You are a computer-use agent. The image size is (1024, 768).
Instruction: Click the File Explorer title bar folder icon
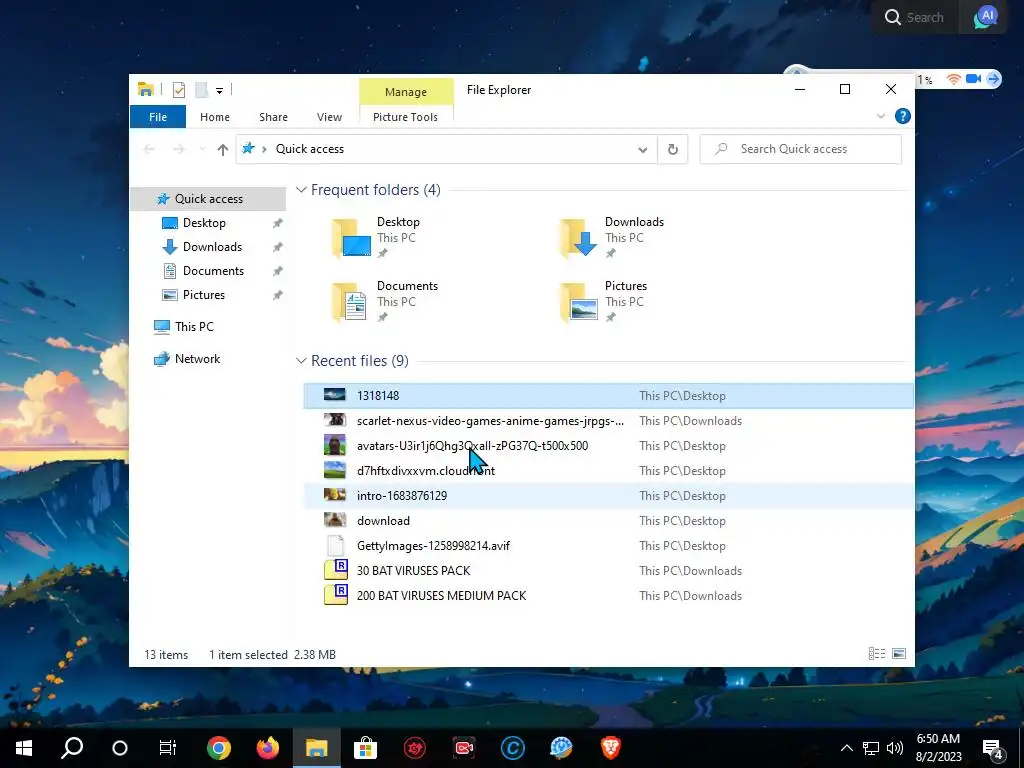146,89
